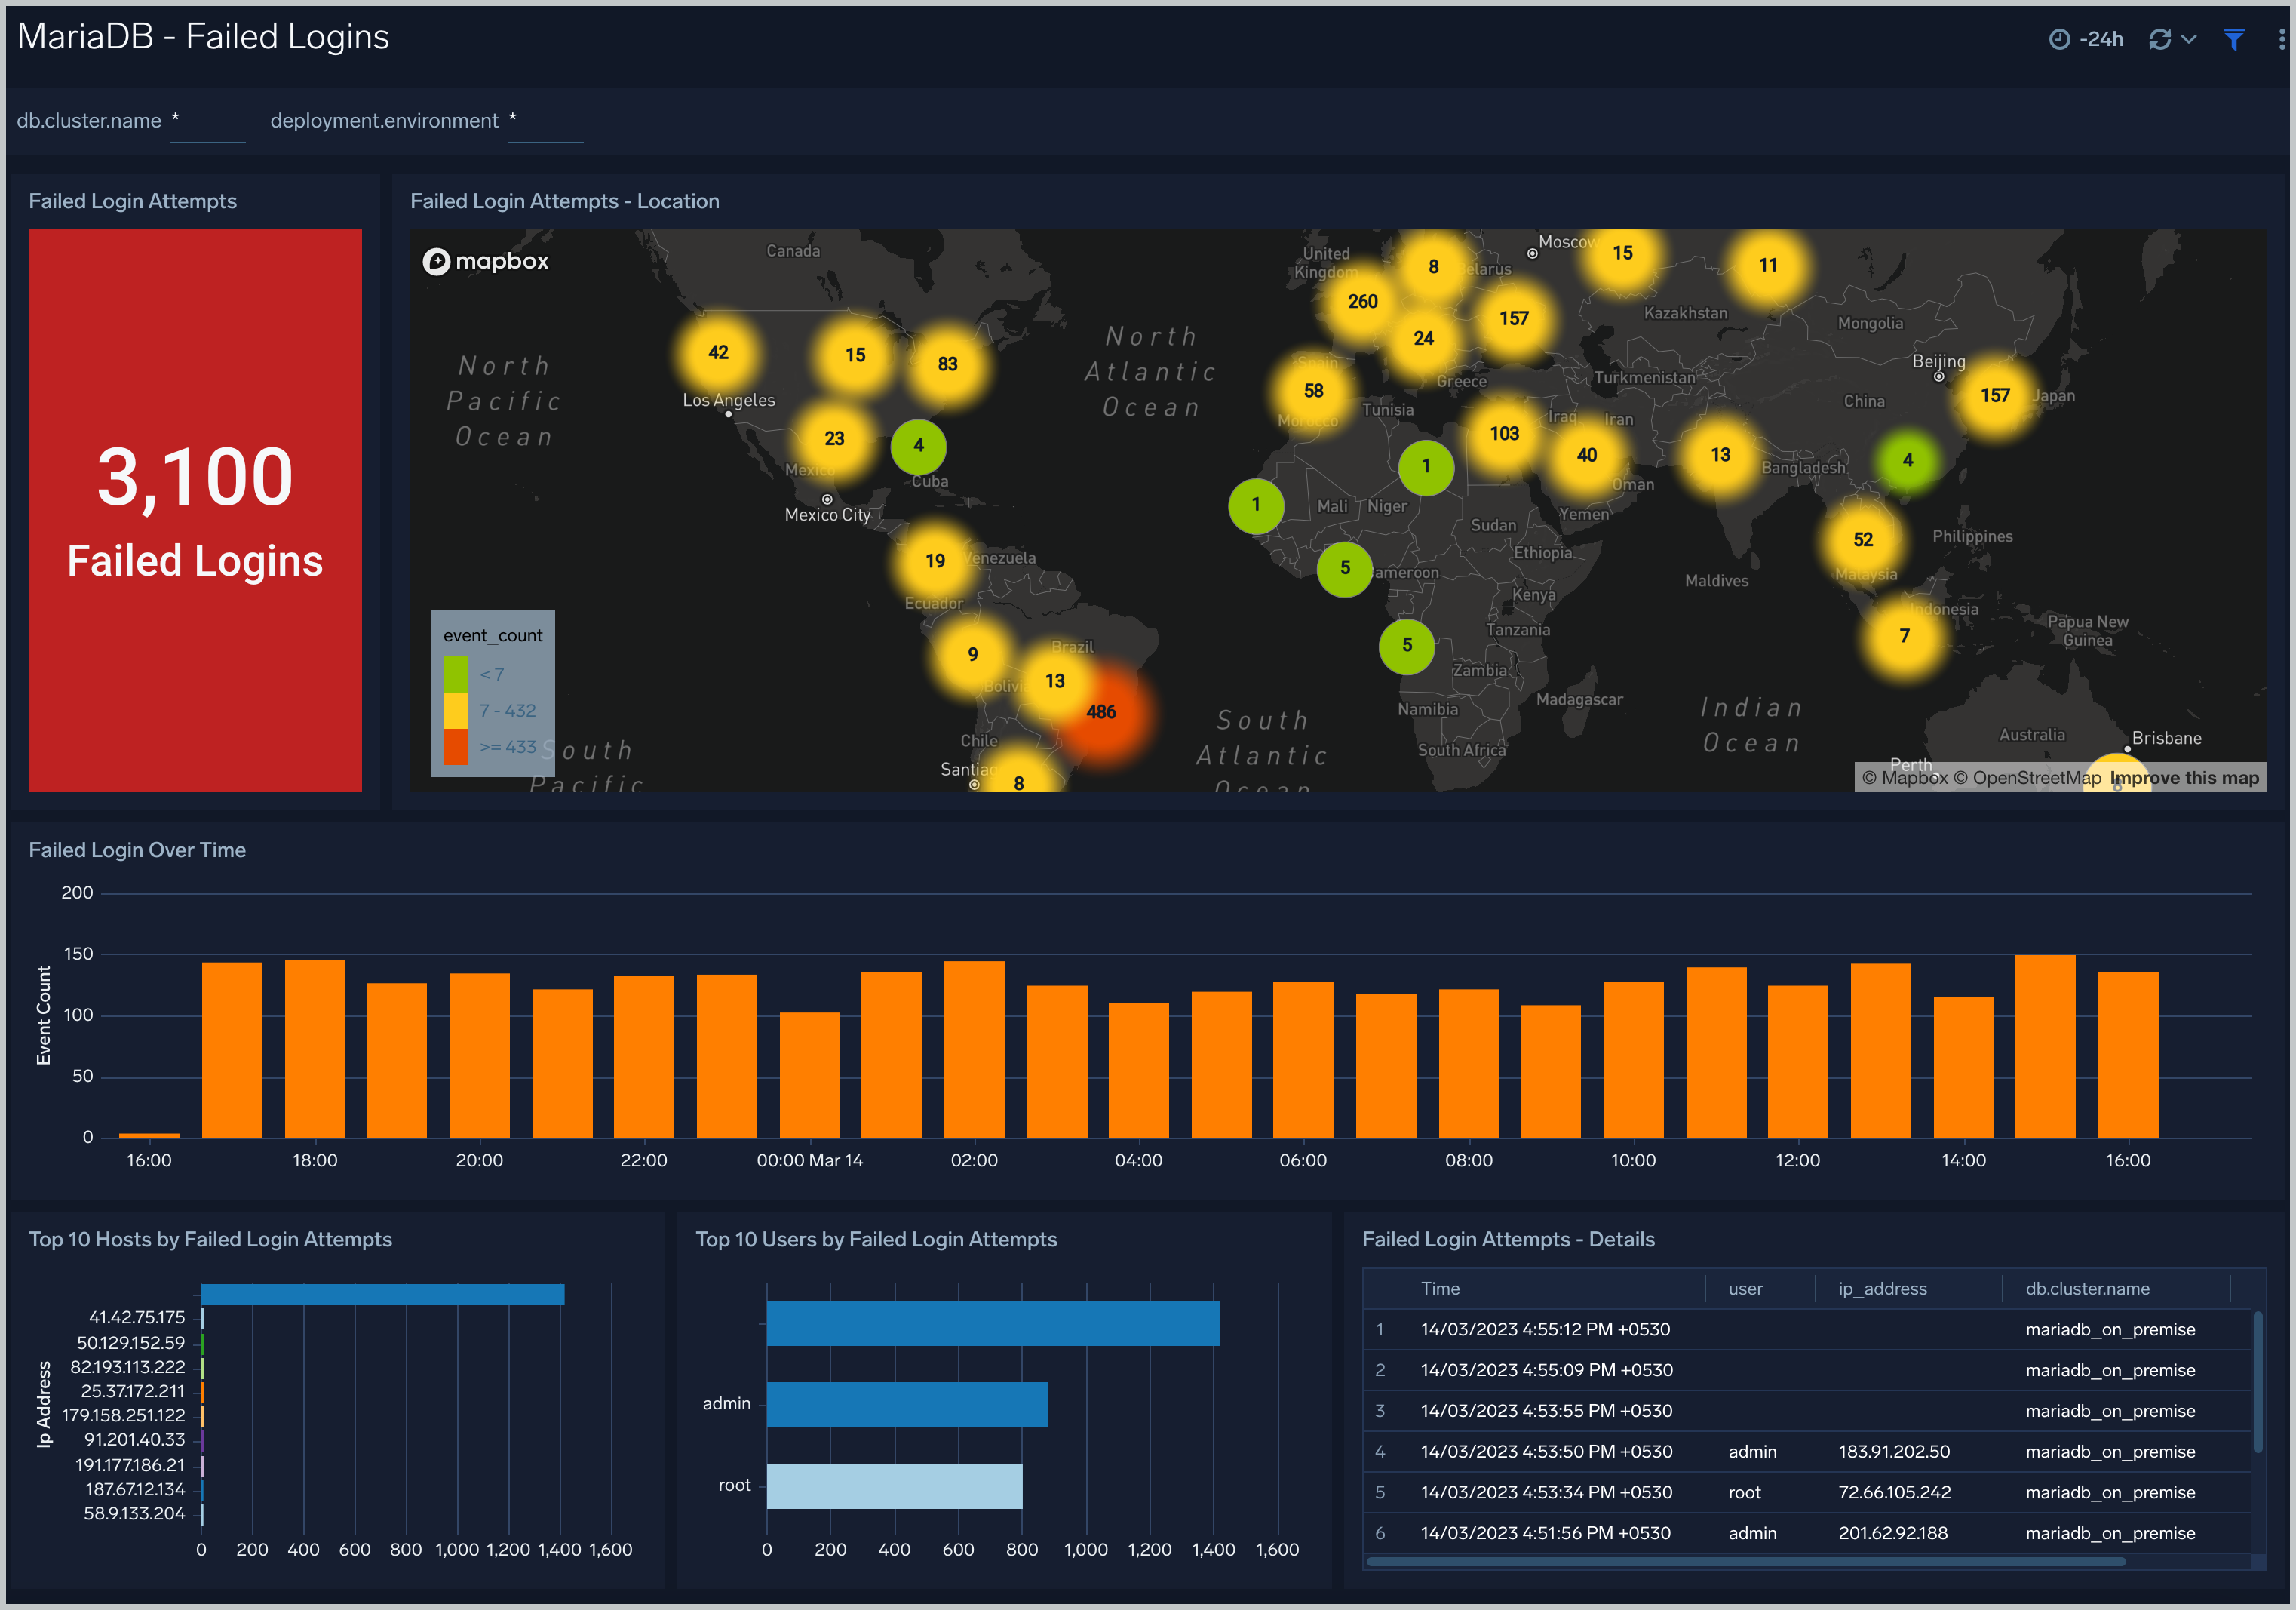Click the 18:00 bar in Failed Login Over Time

[315, 1049]
